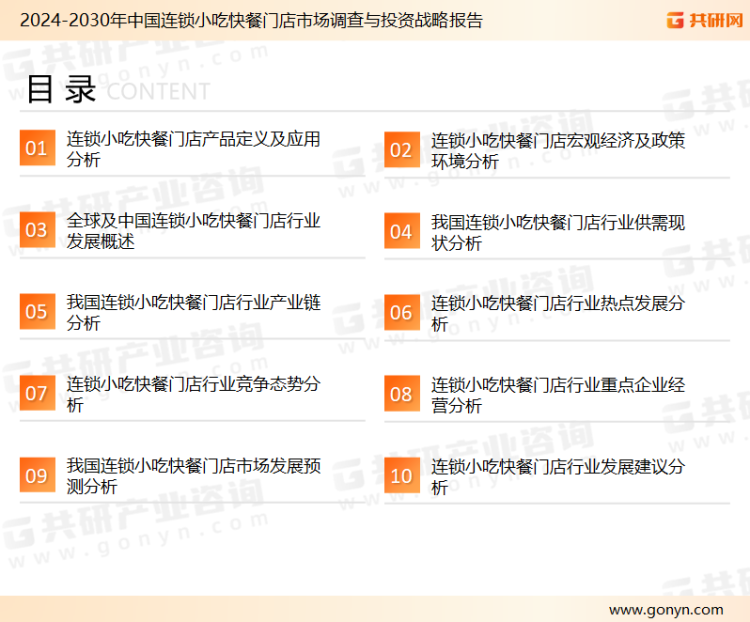
Task: Open chapter 我国连锁小吃快餐门店行业产业链分析
Action: [x=193, y=312]
